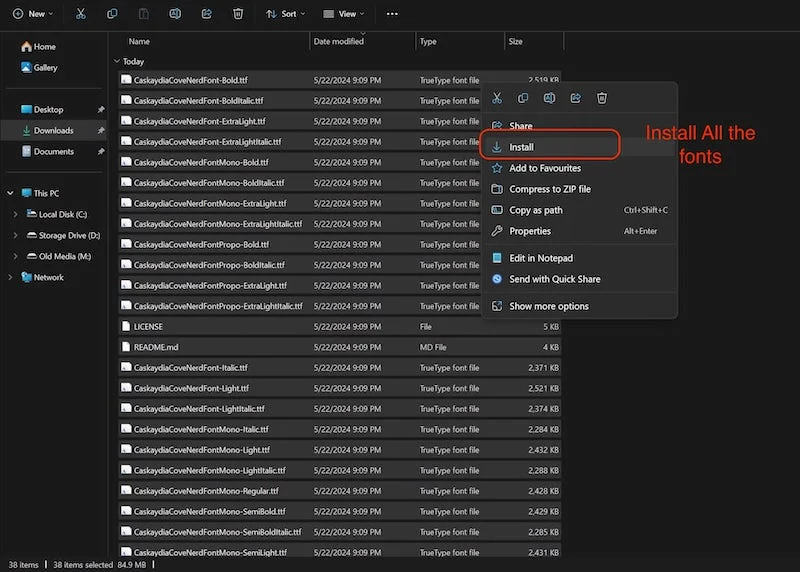Choose Compress to ZIP file
Screen dimensions: 800x572
coord(580,189)
